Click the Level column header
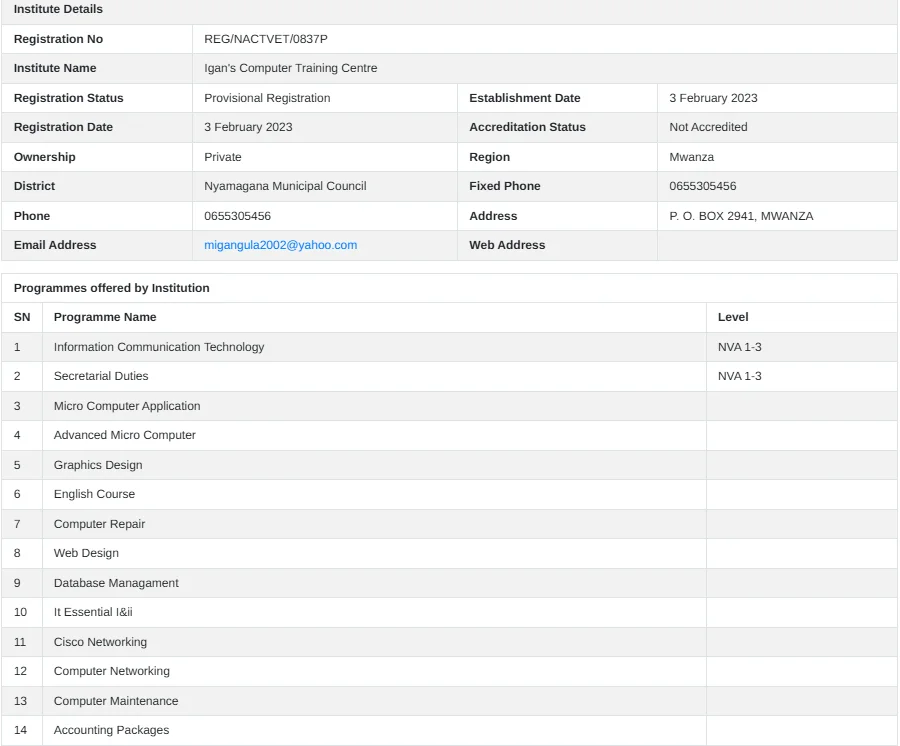This screenshot has width=900, height=746. click(733, 317)
